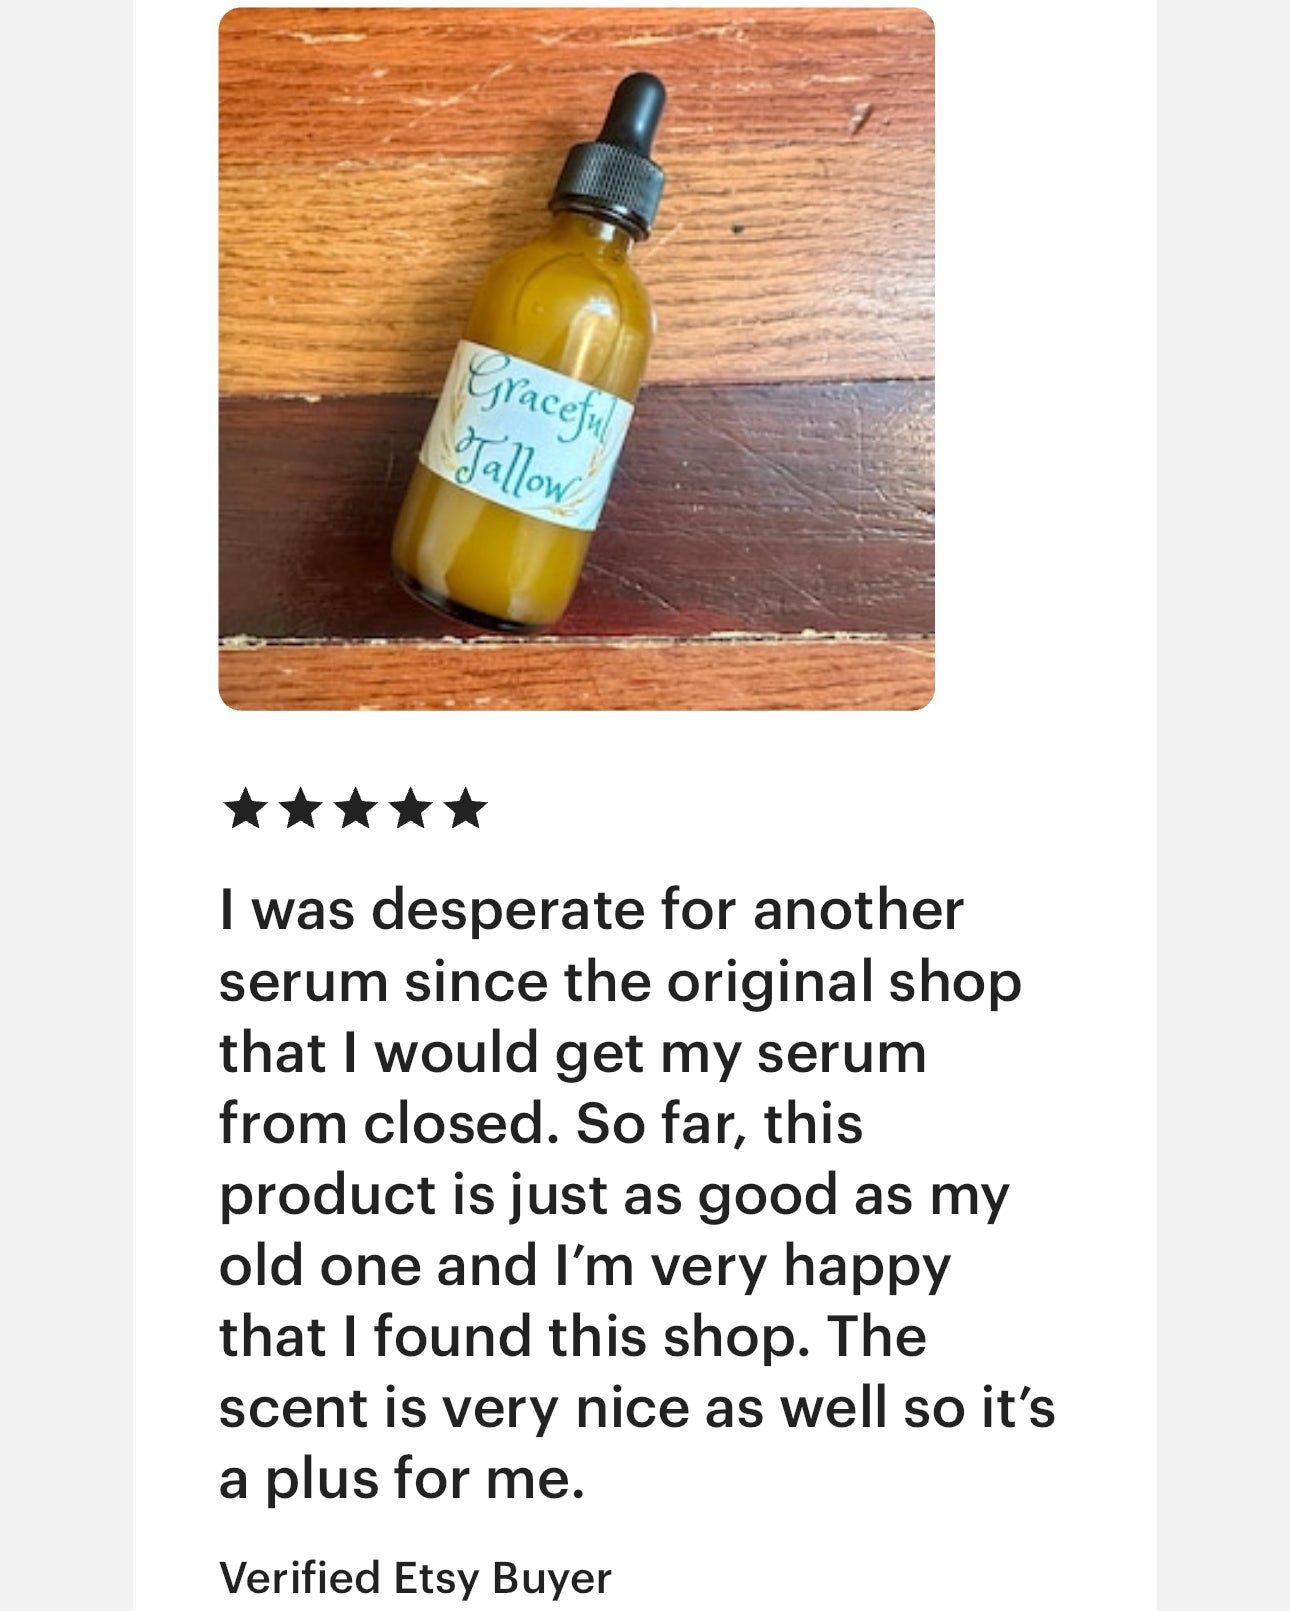Click the Verified Etsy Buyer text
Screen dimensions: 1290x1611
415,1578
